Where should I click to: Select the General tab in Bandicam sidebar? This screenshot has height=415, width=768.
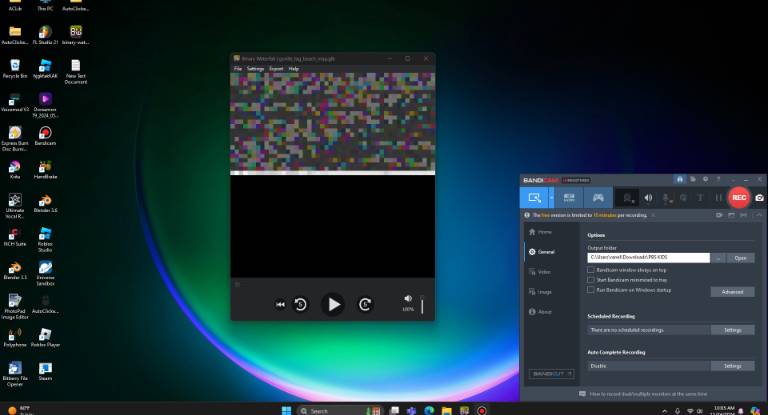pyautogui.click(x=542, y=252)
